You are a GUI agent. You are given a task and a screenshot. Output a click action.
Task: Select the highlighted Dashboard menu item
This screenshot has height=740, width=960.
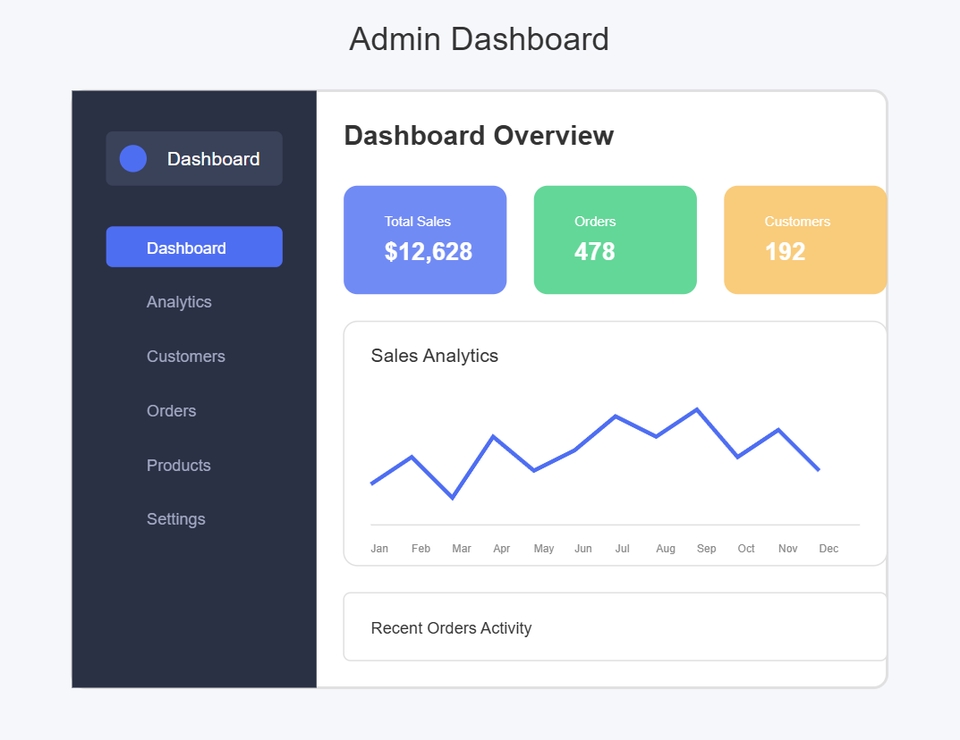pyautogui.click(x=194, y=247)
